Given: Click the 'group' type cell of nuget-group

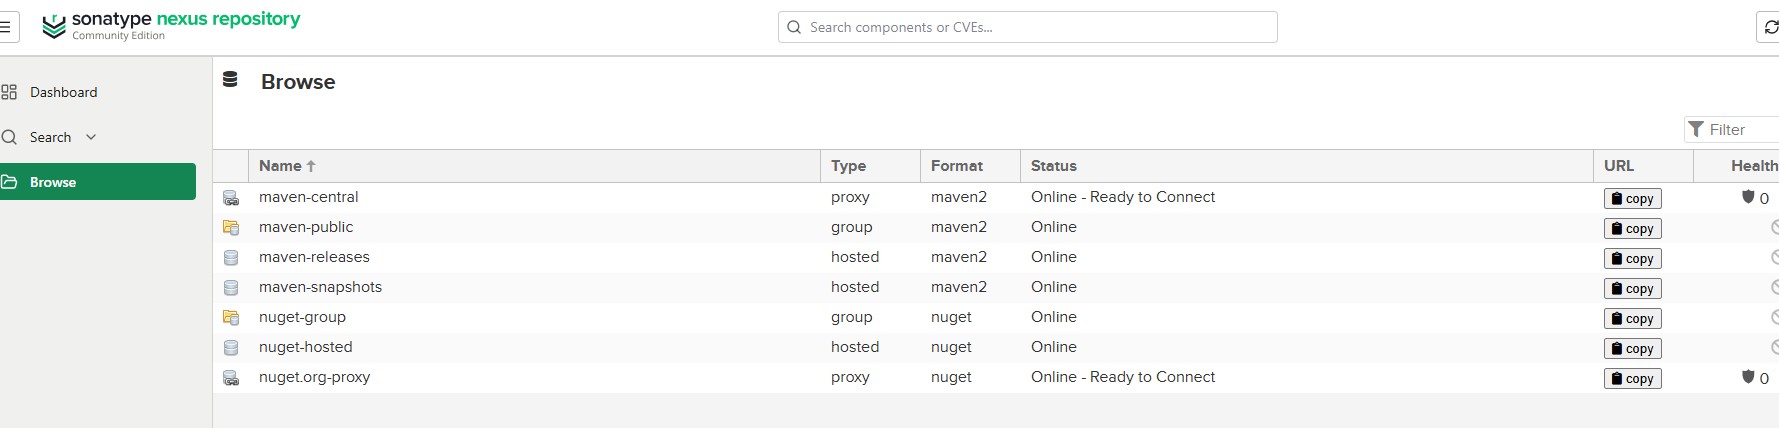Looking at the screenshot, I should point(852,317).
